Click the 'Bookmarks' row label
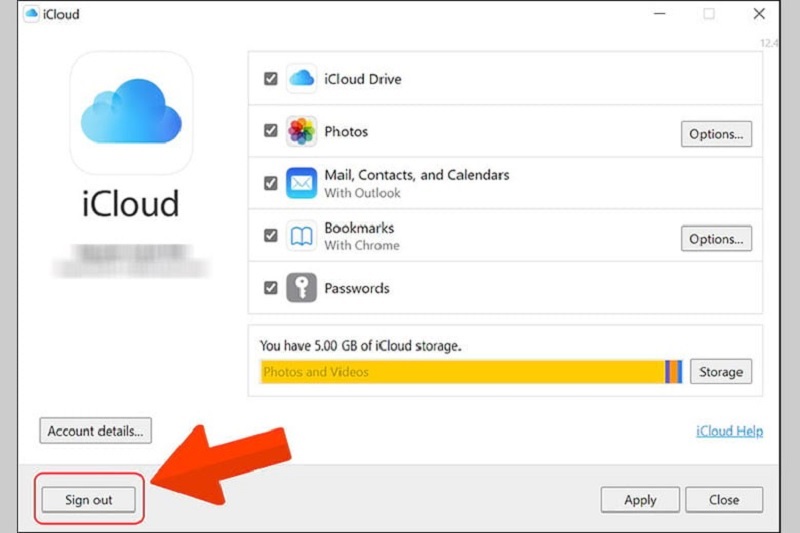 point(359,227)
